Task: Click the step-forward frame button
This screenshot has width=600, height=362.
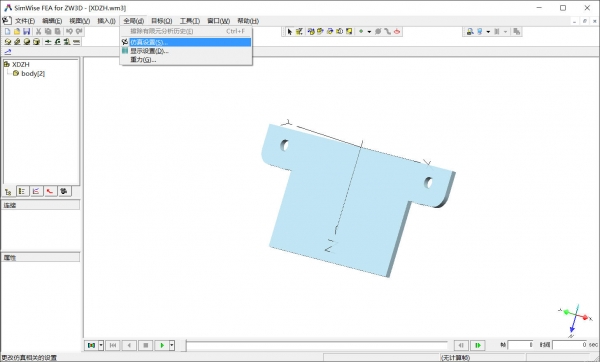Action: coord(478,345)
